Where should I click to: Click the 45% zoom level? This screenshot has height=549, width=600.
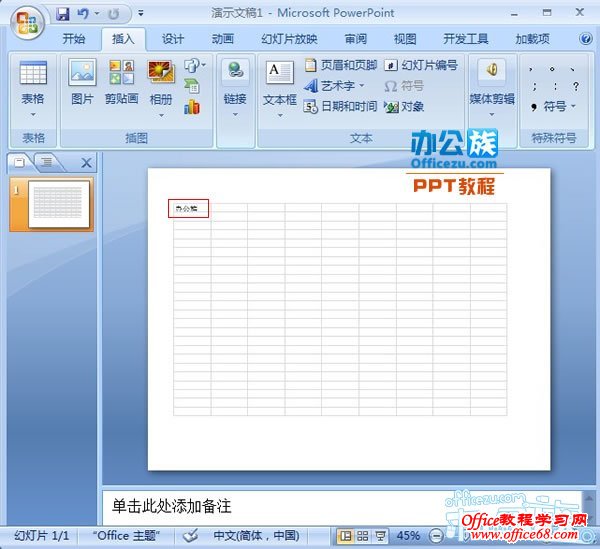point(408,536)
